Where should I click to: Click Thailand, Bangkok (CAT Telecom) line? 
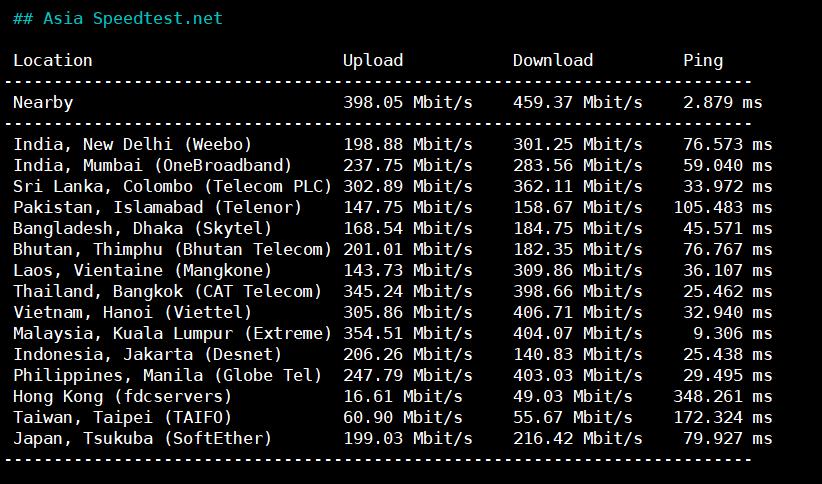tap(167, 291)
